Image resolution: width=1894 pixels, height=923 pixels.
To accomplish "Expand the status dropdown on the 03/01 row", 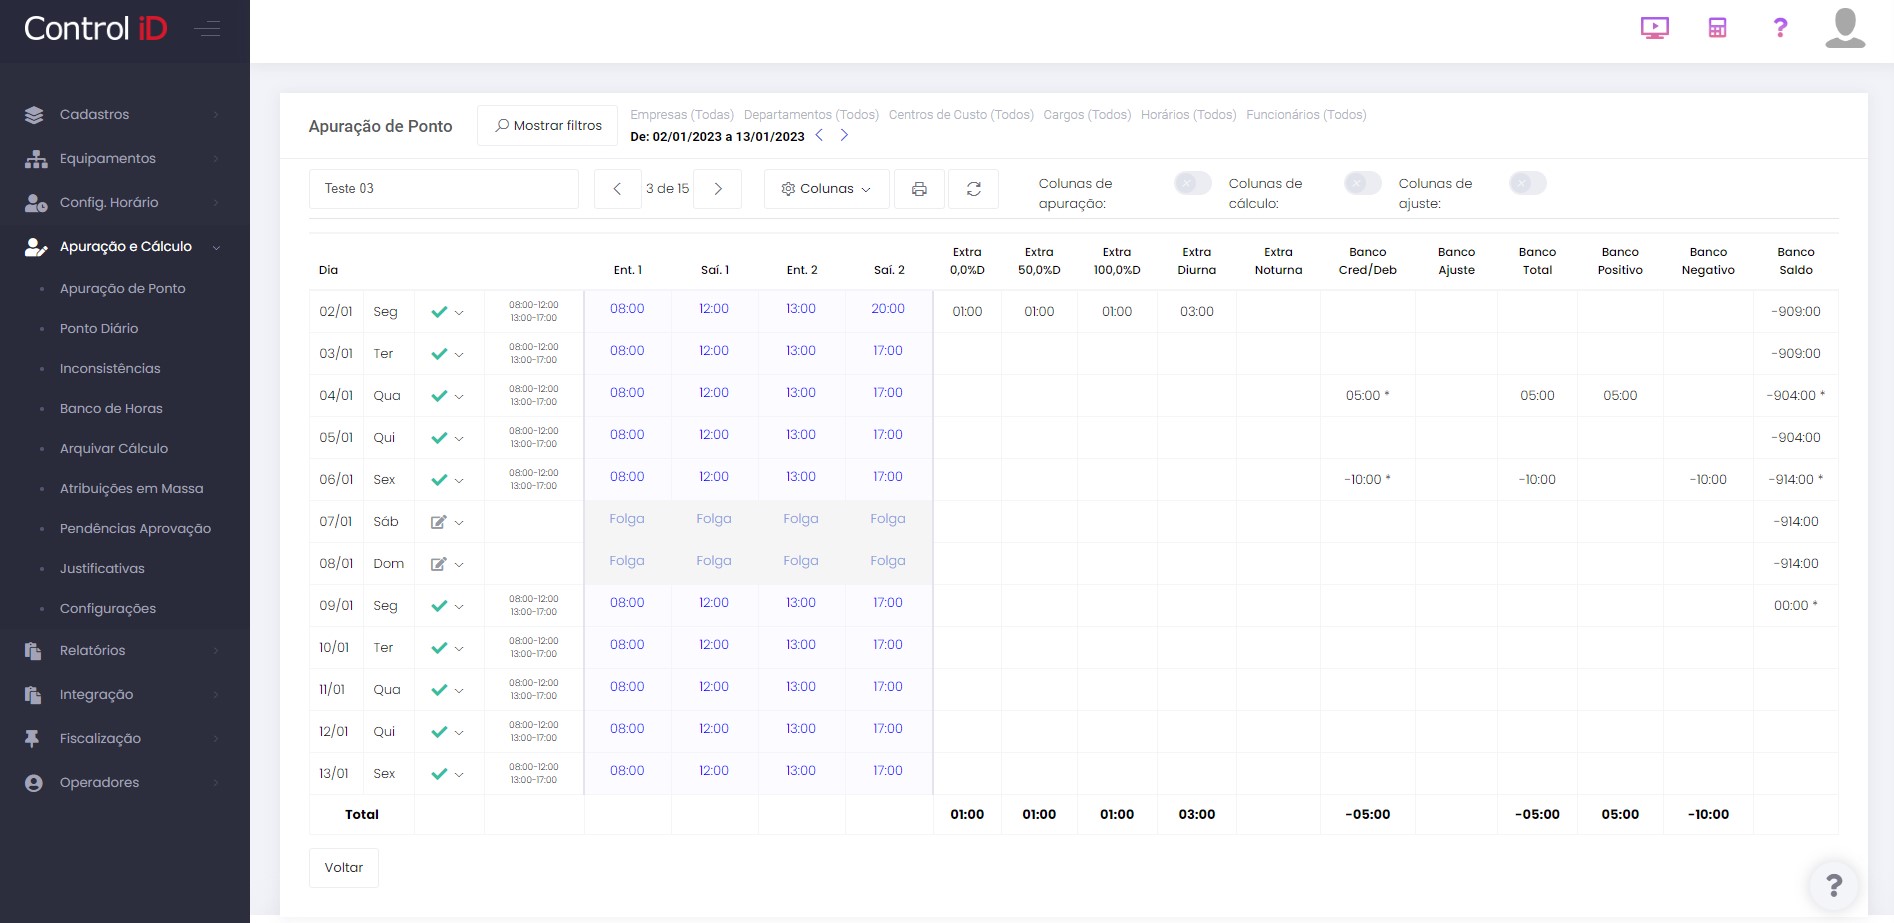I will pos(459,354).
